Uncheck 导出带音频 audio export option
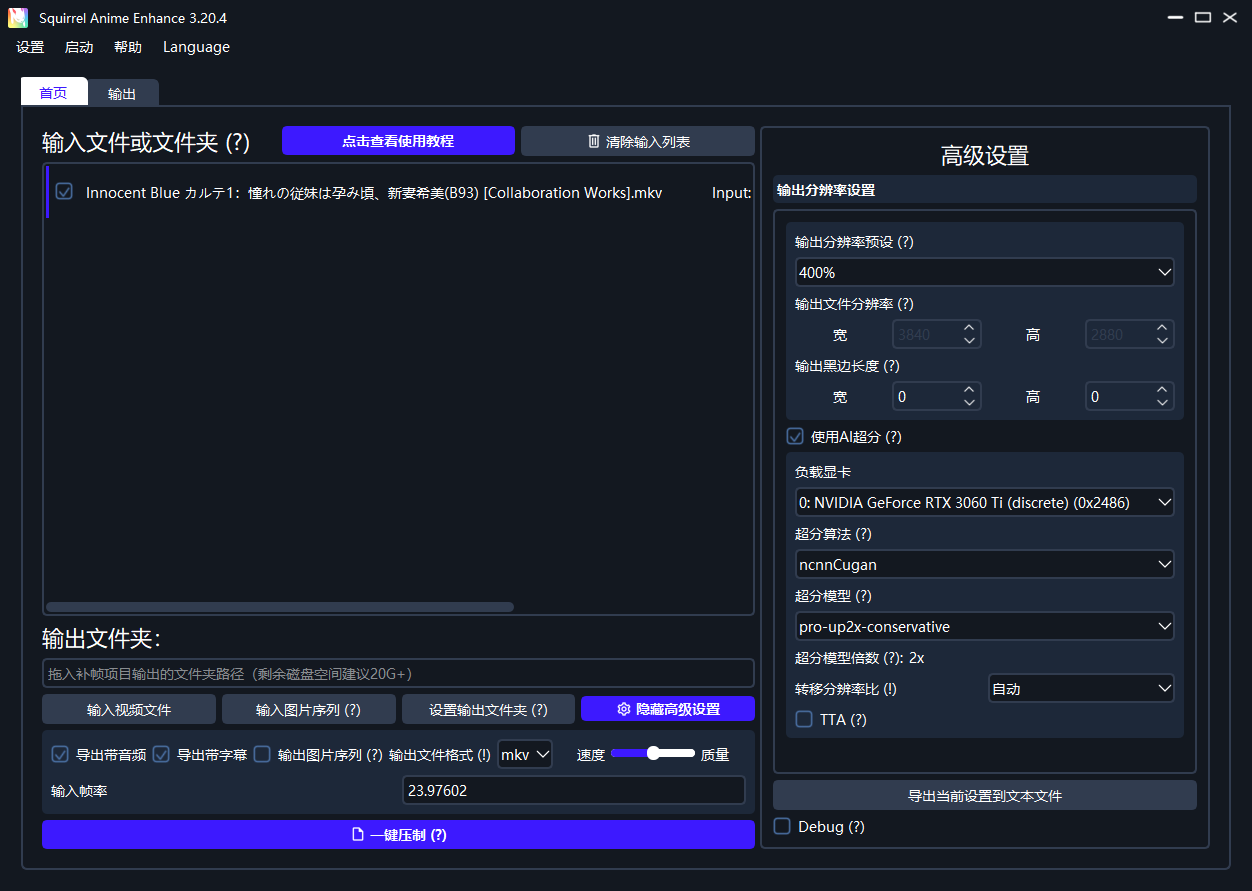The width and height of the screenshot is (1252, 891). (60, 755)
